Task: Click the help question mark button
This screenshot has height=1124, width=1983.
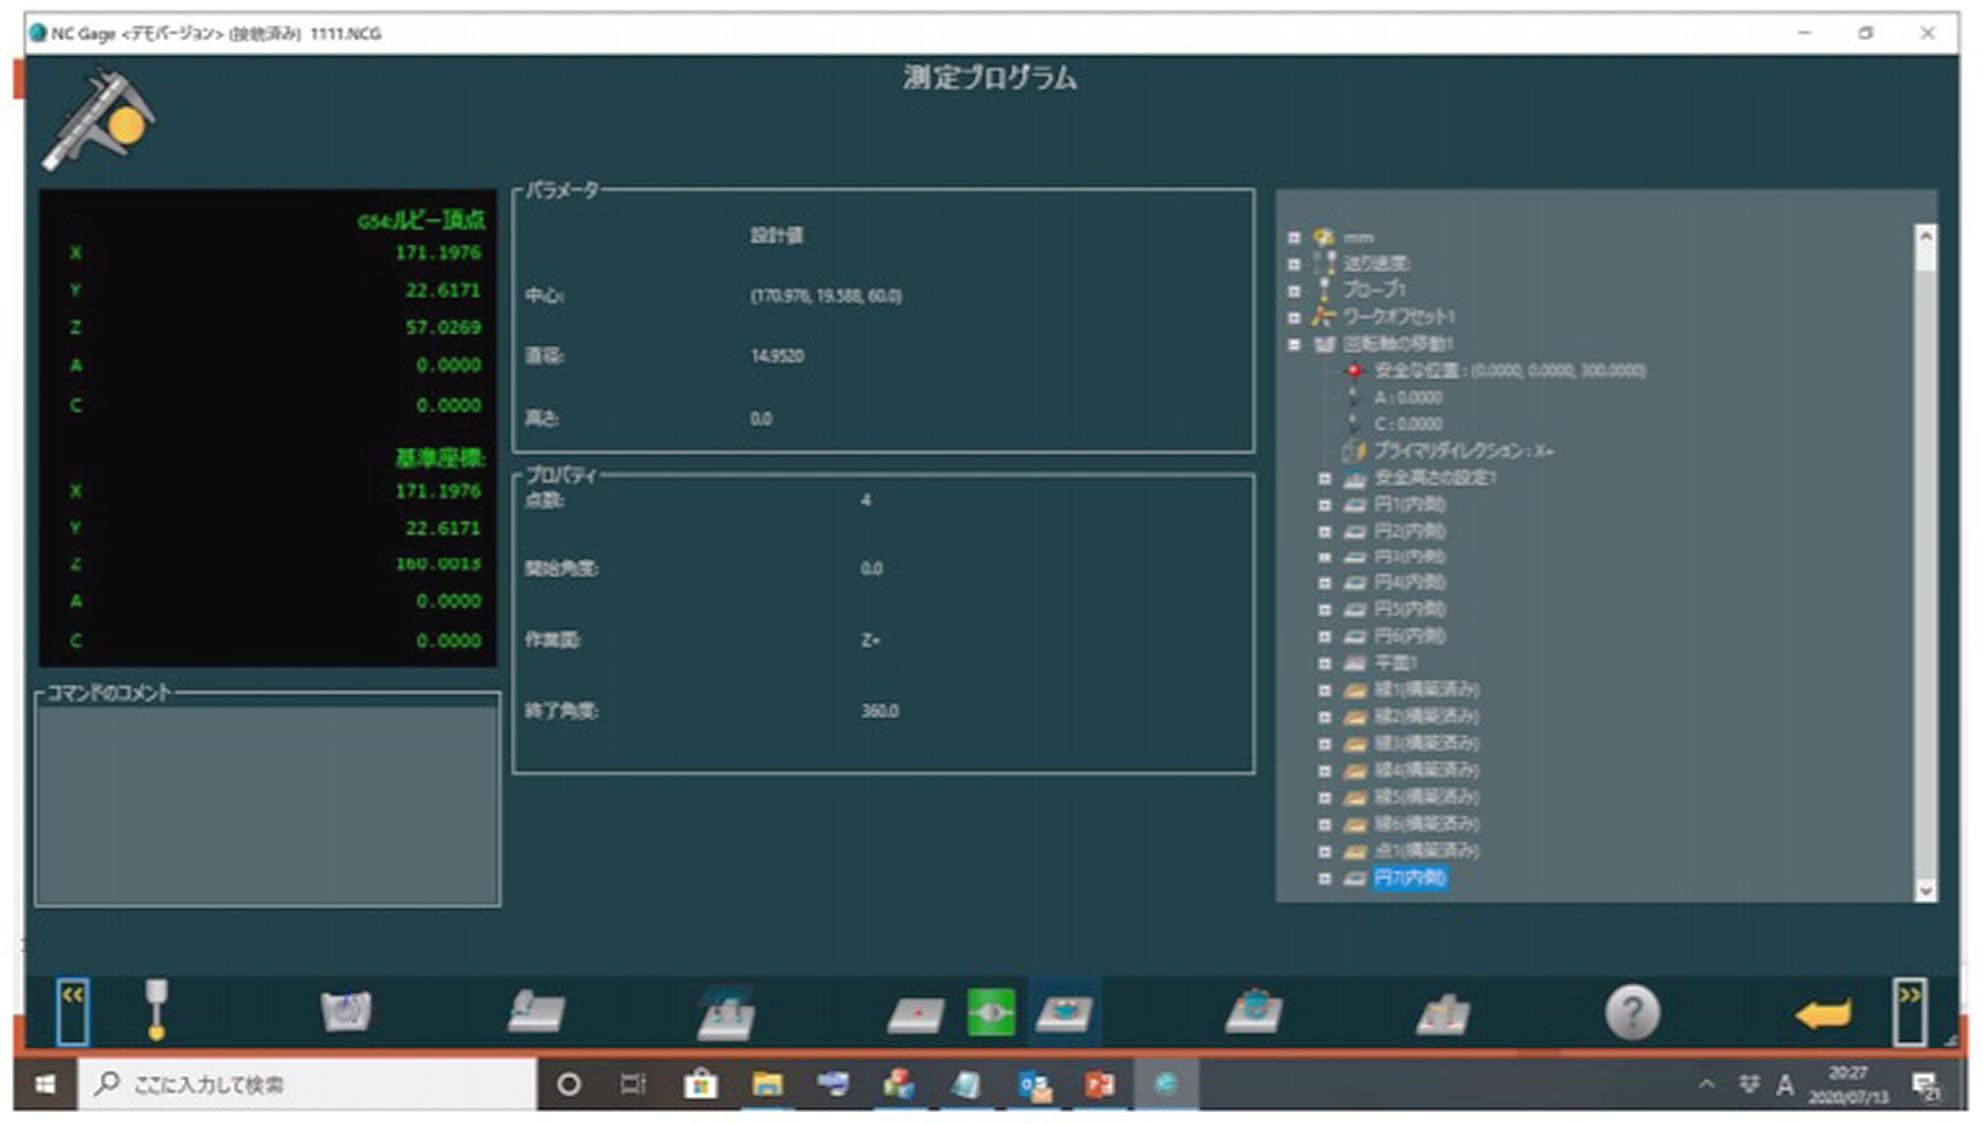Action: (1631, 1013)
